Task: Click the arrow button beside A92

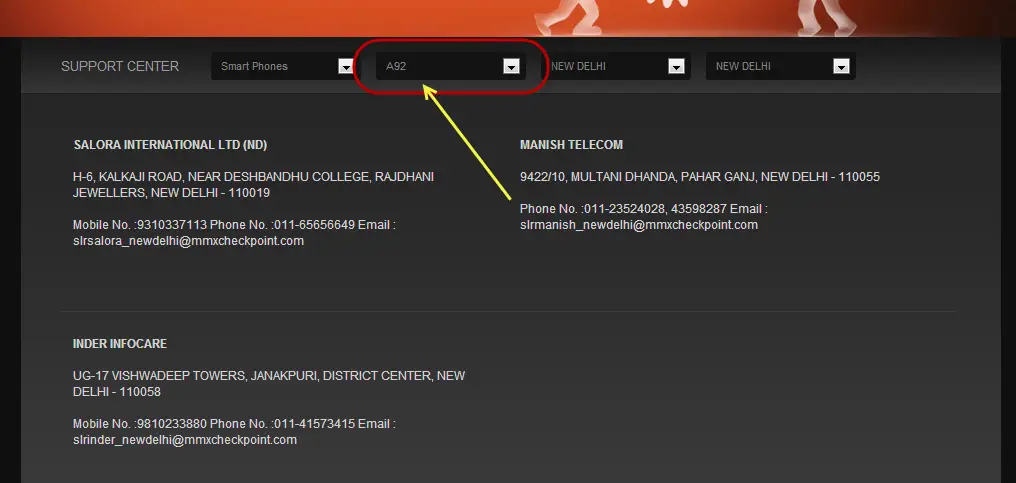Action: [x=511, y=66]
